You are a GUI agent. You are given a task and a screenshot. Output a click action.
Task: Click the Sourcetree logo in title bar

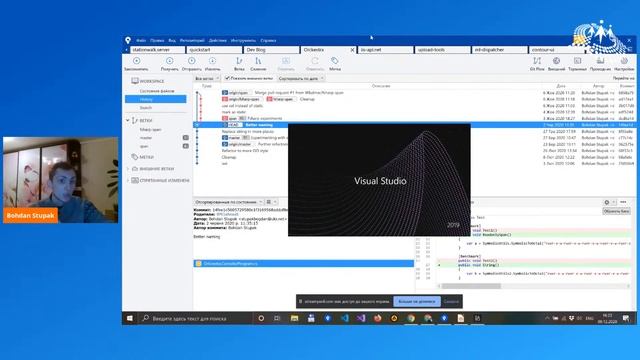(128, 40)
